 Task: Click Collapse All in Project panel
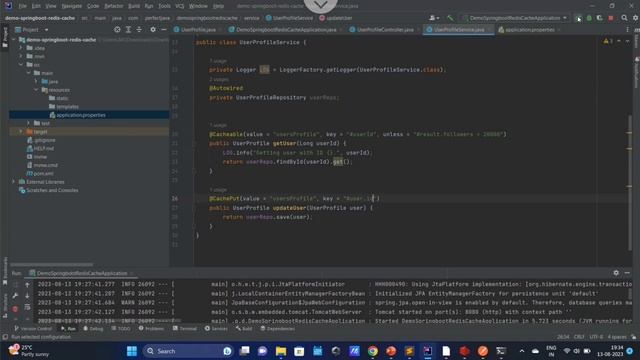pyautogui.click(x=139, y=30)
